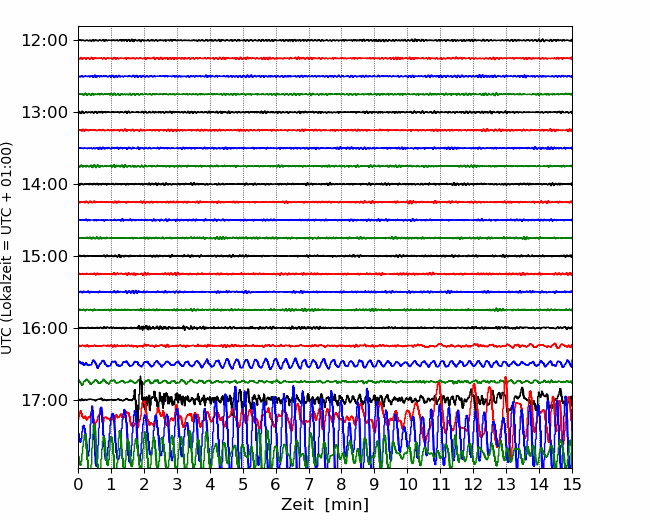Click the 17:00 time label
This screenshot has height=520, width=650.
(x=44, y=400)
